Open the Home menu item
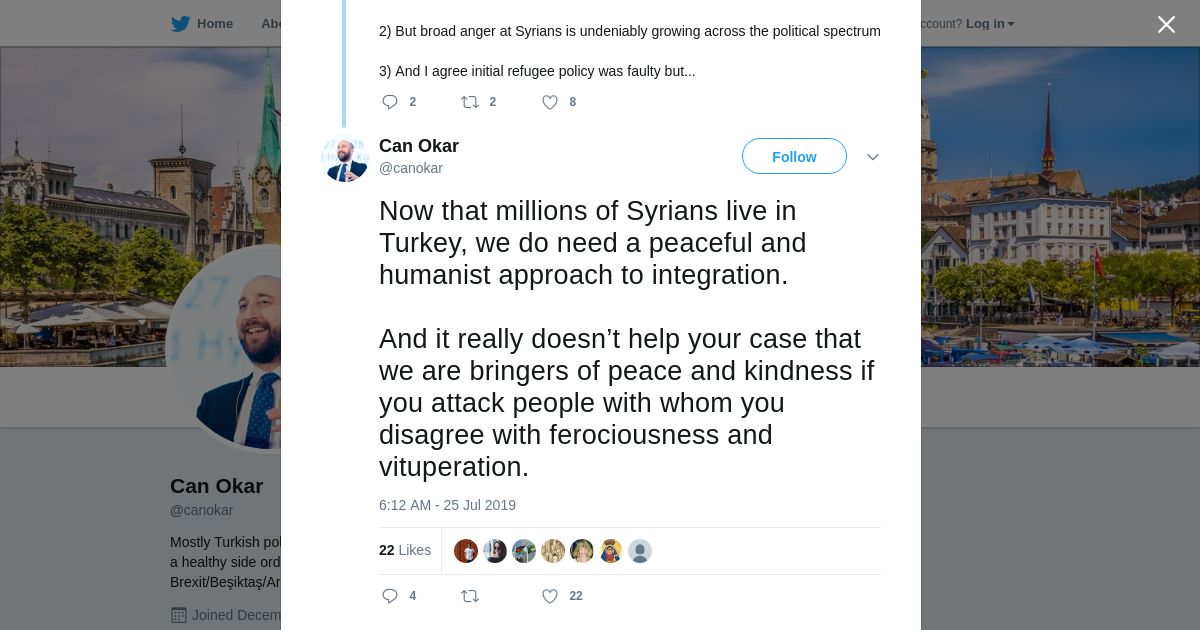The height and width of the screenshot is (630, 1200). 214,24
